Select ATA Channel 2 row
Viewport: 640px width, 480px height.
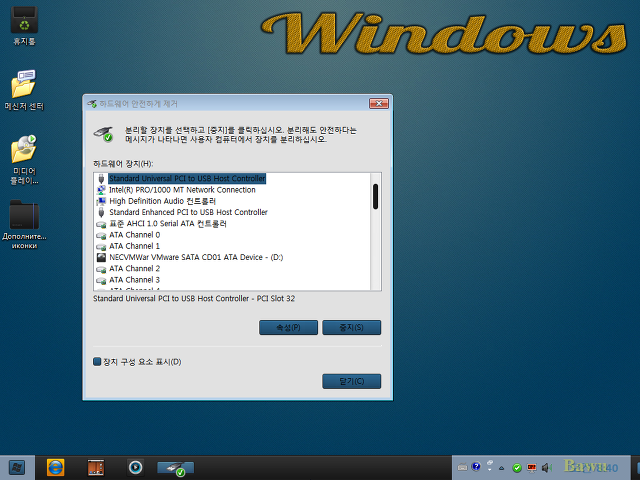tap(134, 269)
